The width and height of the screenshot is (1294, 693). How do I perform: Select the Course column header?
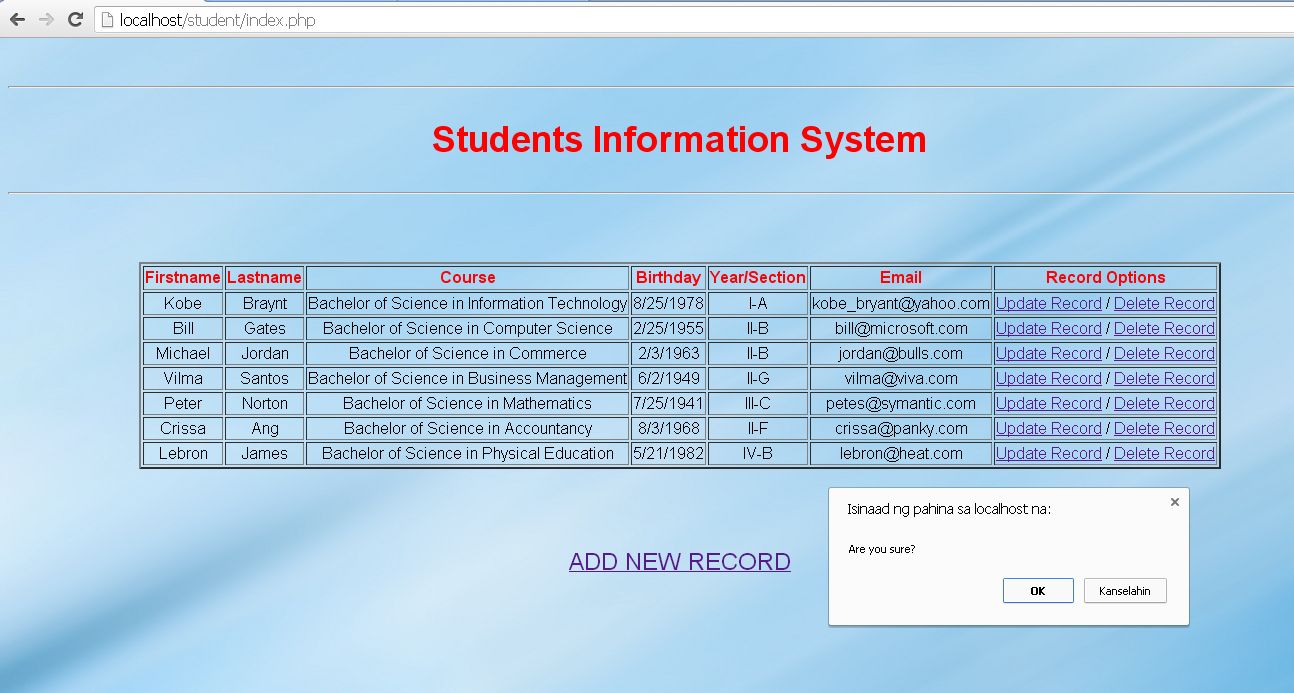(x=467, y=277)
